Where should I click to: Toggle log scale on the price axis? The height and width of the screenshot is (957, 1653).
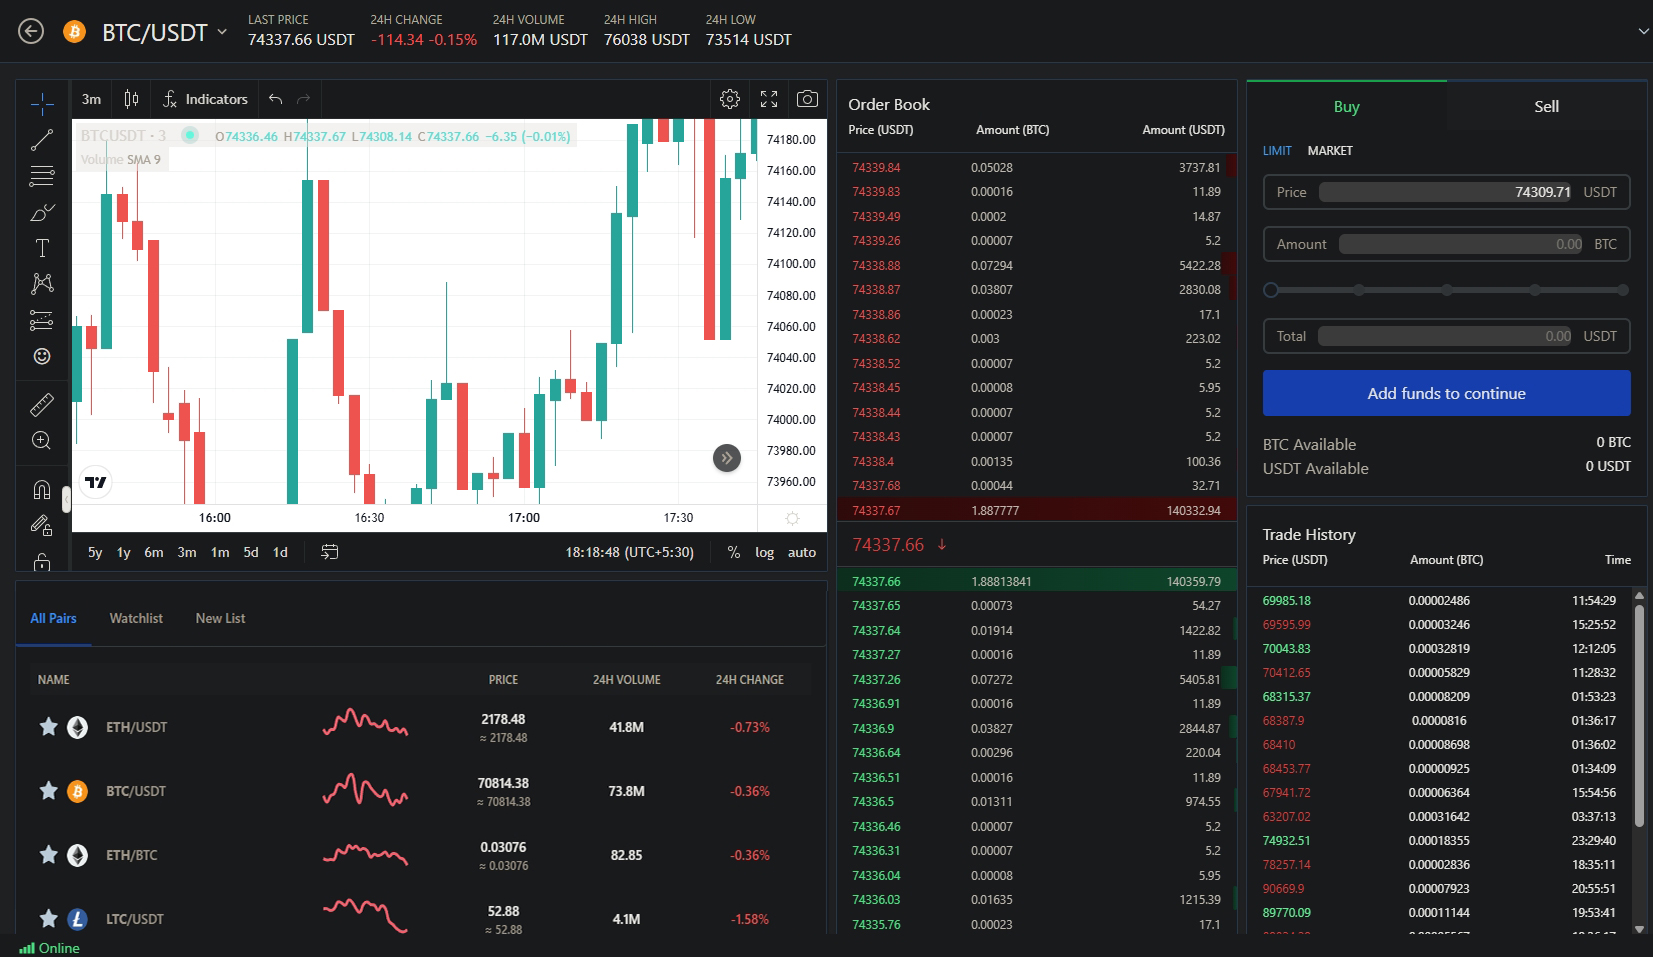[x=763, y=551]
